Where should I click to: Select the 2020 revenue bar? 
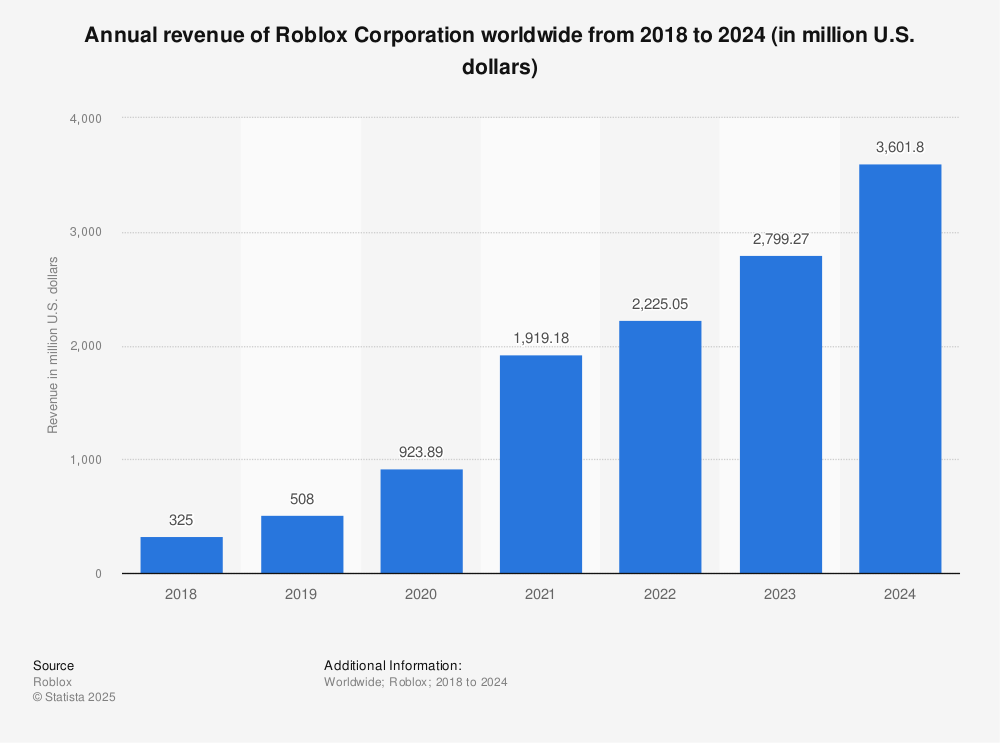coord(421,520)
